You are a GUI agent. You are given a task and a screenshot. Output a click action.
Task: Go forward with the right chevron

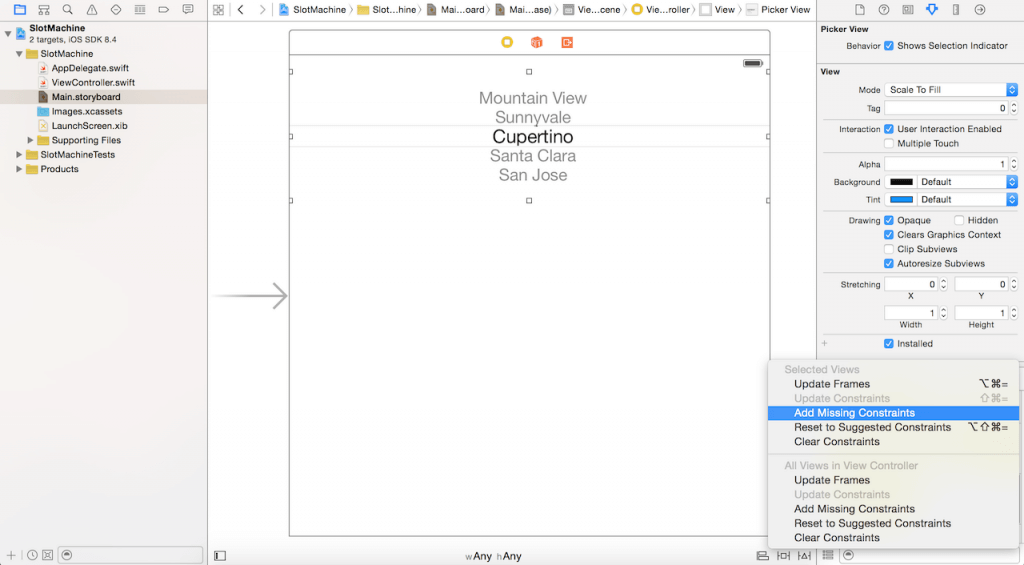pos(263,10)
